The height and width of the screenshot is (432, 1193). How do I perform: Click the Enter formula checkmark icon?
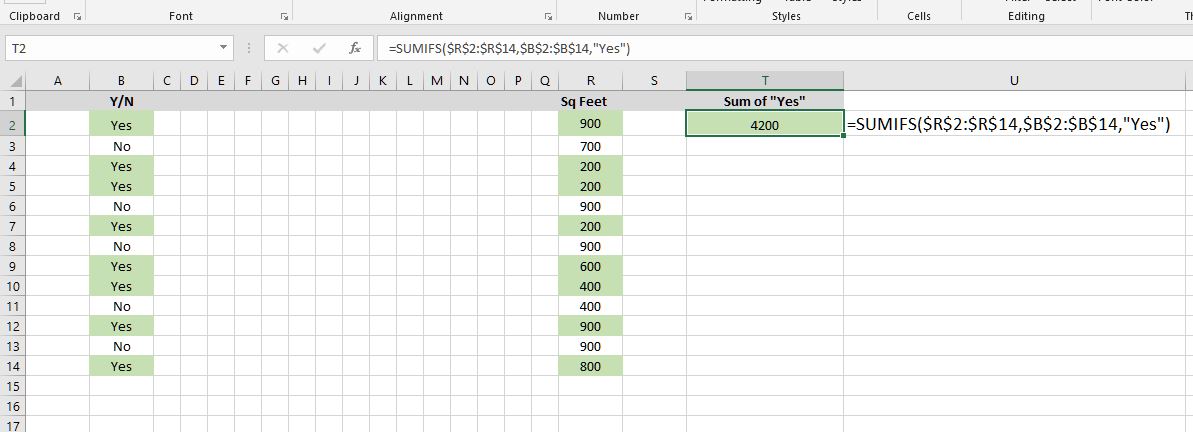click(x=320, y=48)
